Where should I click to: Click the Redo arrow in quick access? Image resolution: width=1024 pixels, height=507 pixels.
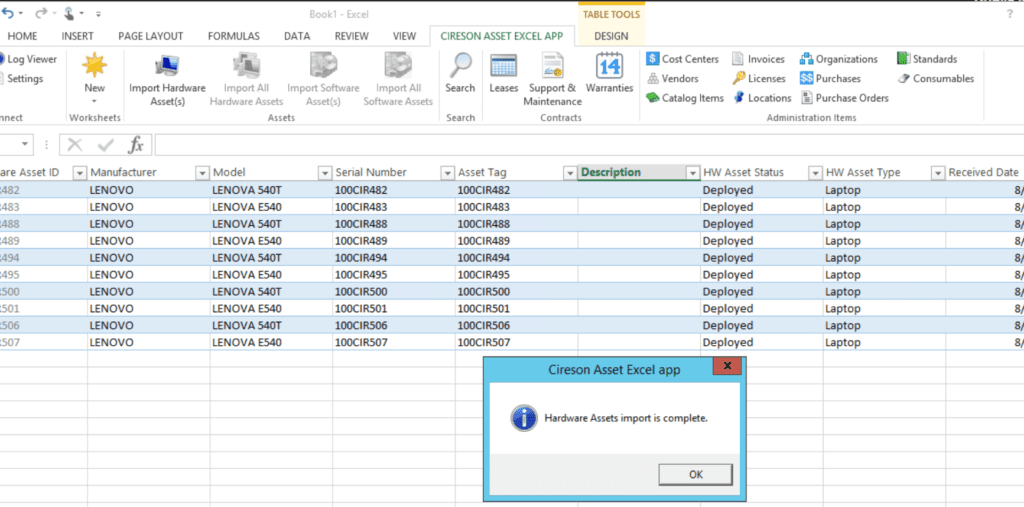[x=39, y=13]
